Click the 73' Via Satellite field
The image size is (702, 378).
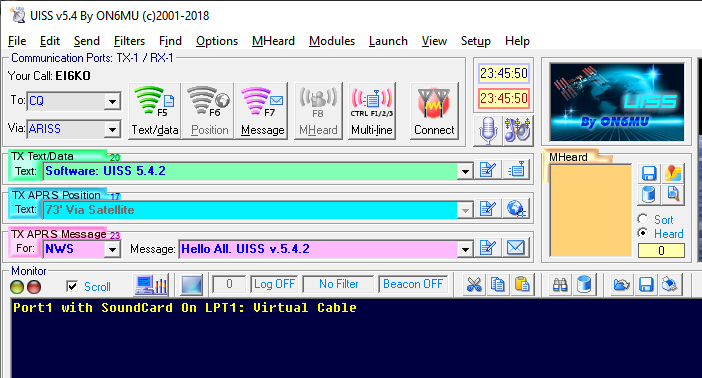point(250,210)
